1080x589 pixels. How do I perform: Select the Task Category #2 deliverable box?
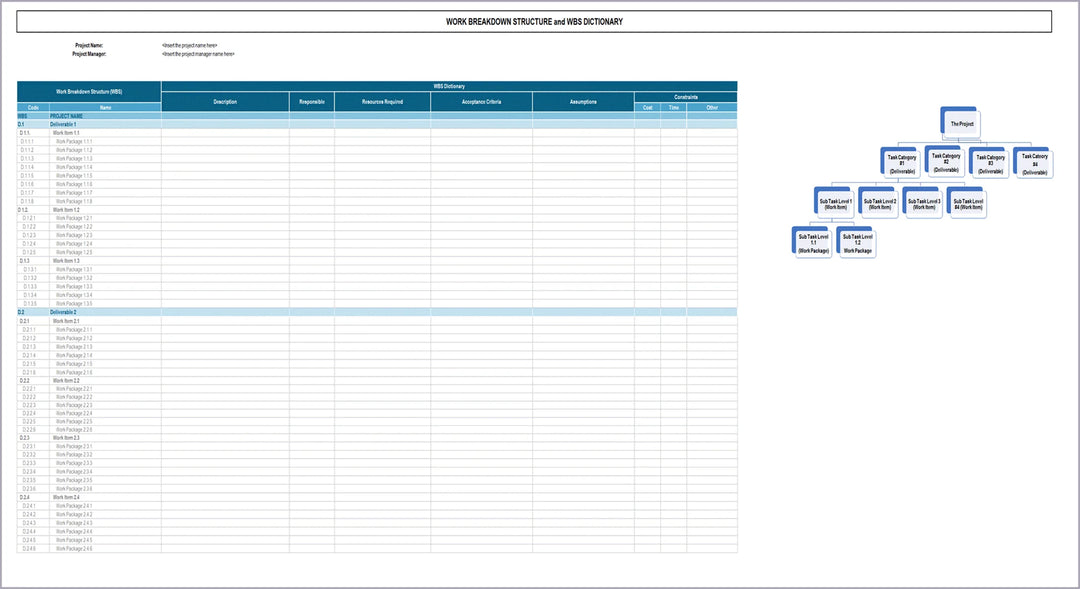click(x=945, y=160)
